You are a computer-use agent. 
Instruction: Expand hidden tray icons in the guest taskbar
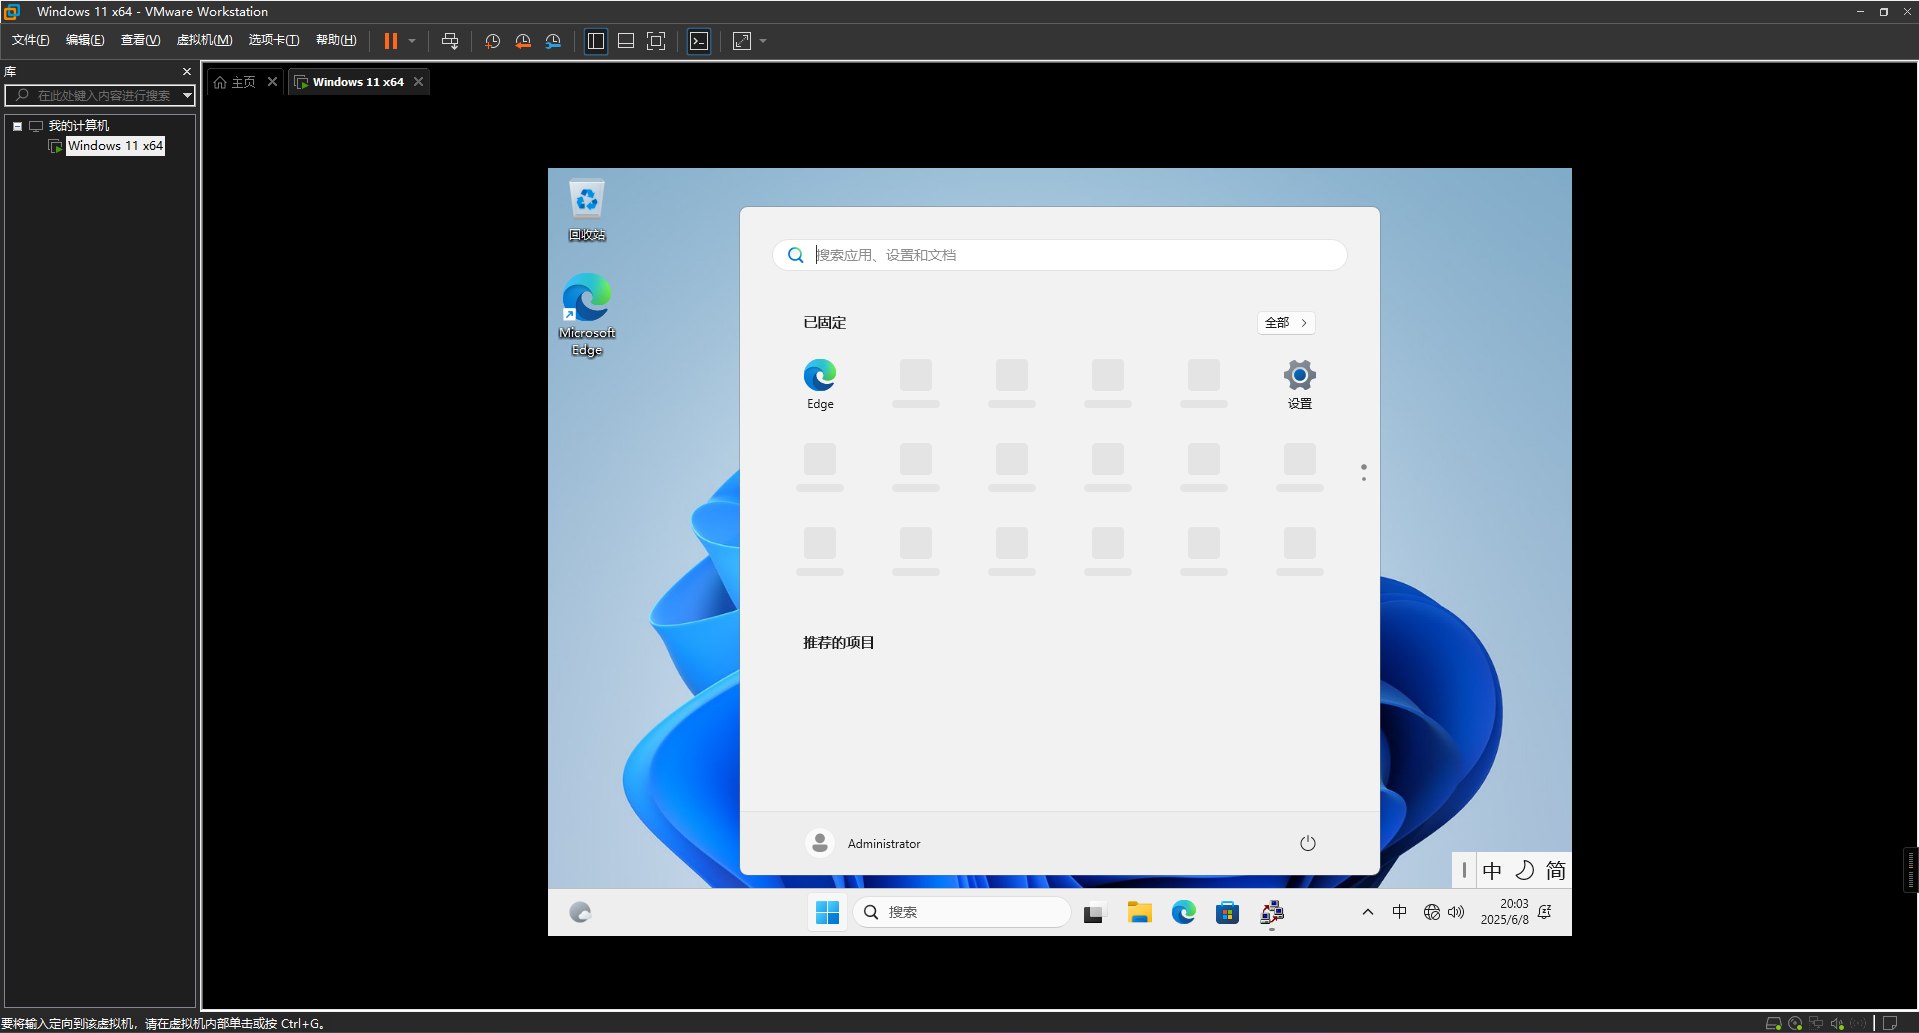(1367, 912)
